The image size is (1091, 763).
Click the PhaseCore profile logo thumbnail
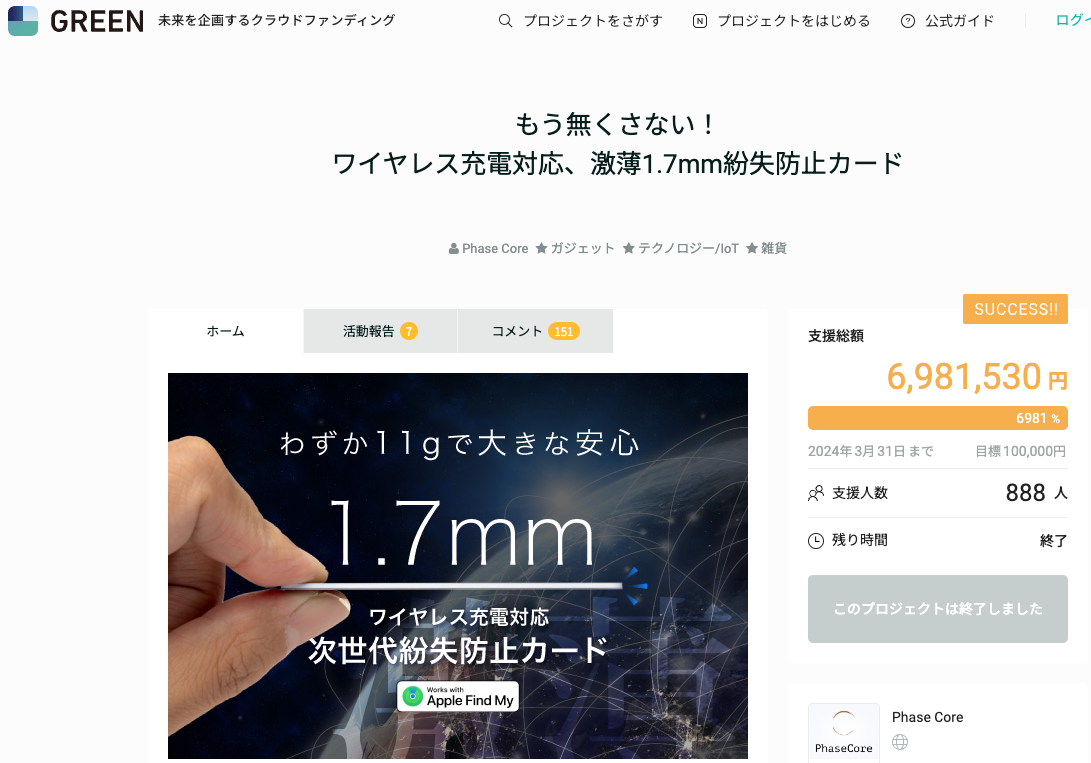(843, 733)
